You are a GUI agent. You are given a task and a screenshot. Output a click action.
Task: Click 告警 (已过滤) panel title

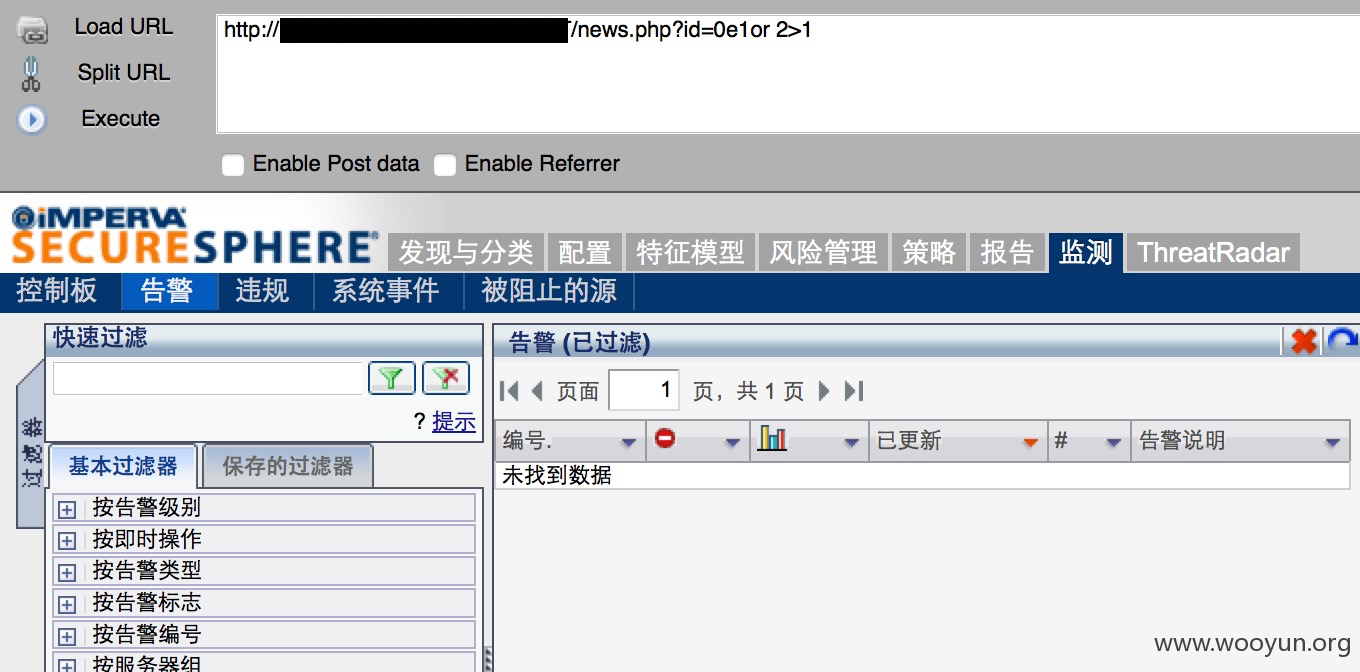pyautogui.click(x=580, y=343)
